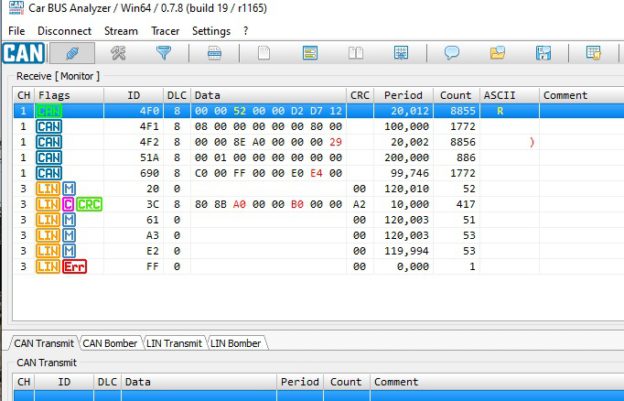
Task: Click the Data column header in Receive
Action: pos(268,95)
